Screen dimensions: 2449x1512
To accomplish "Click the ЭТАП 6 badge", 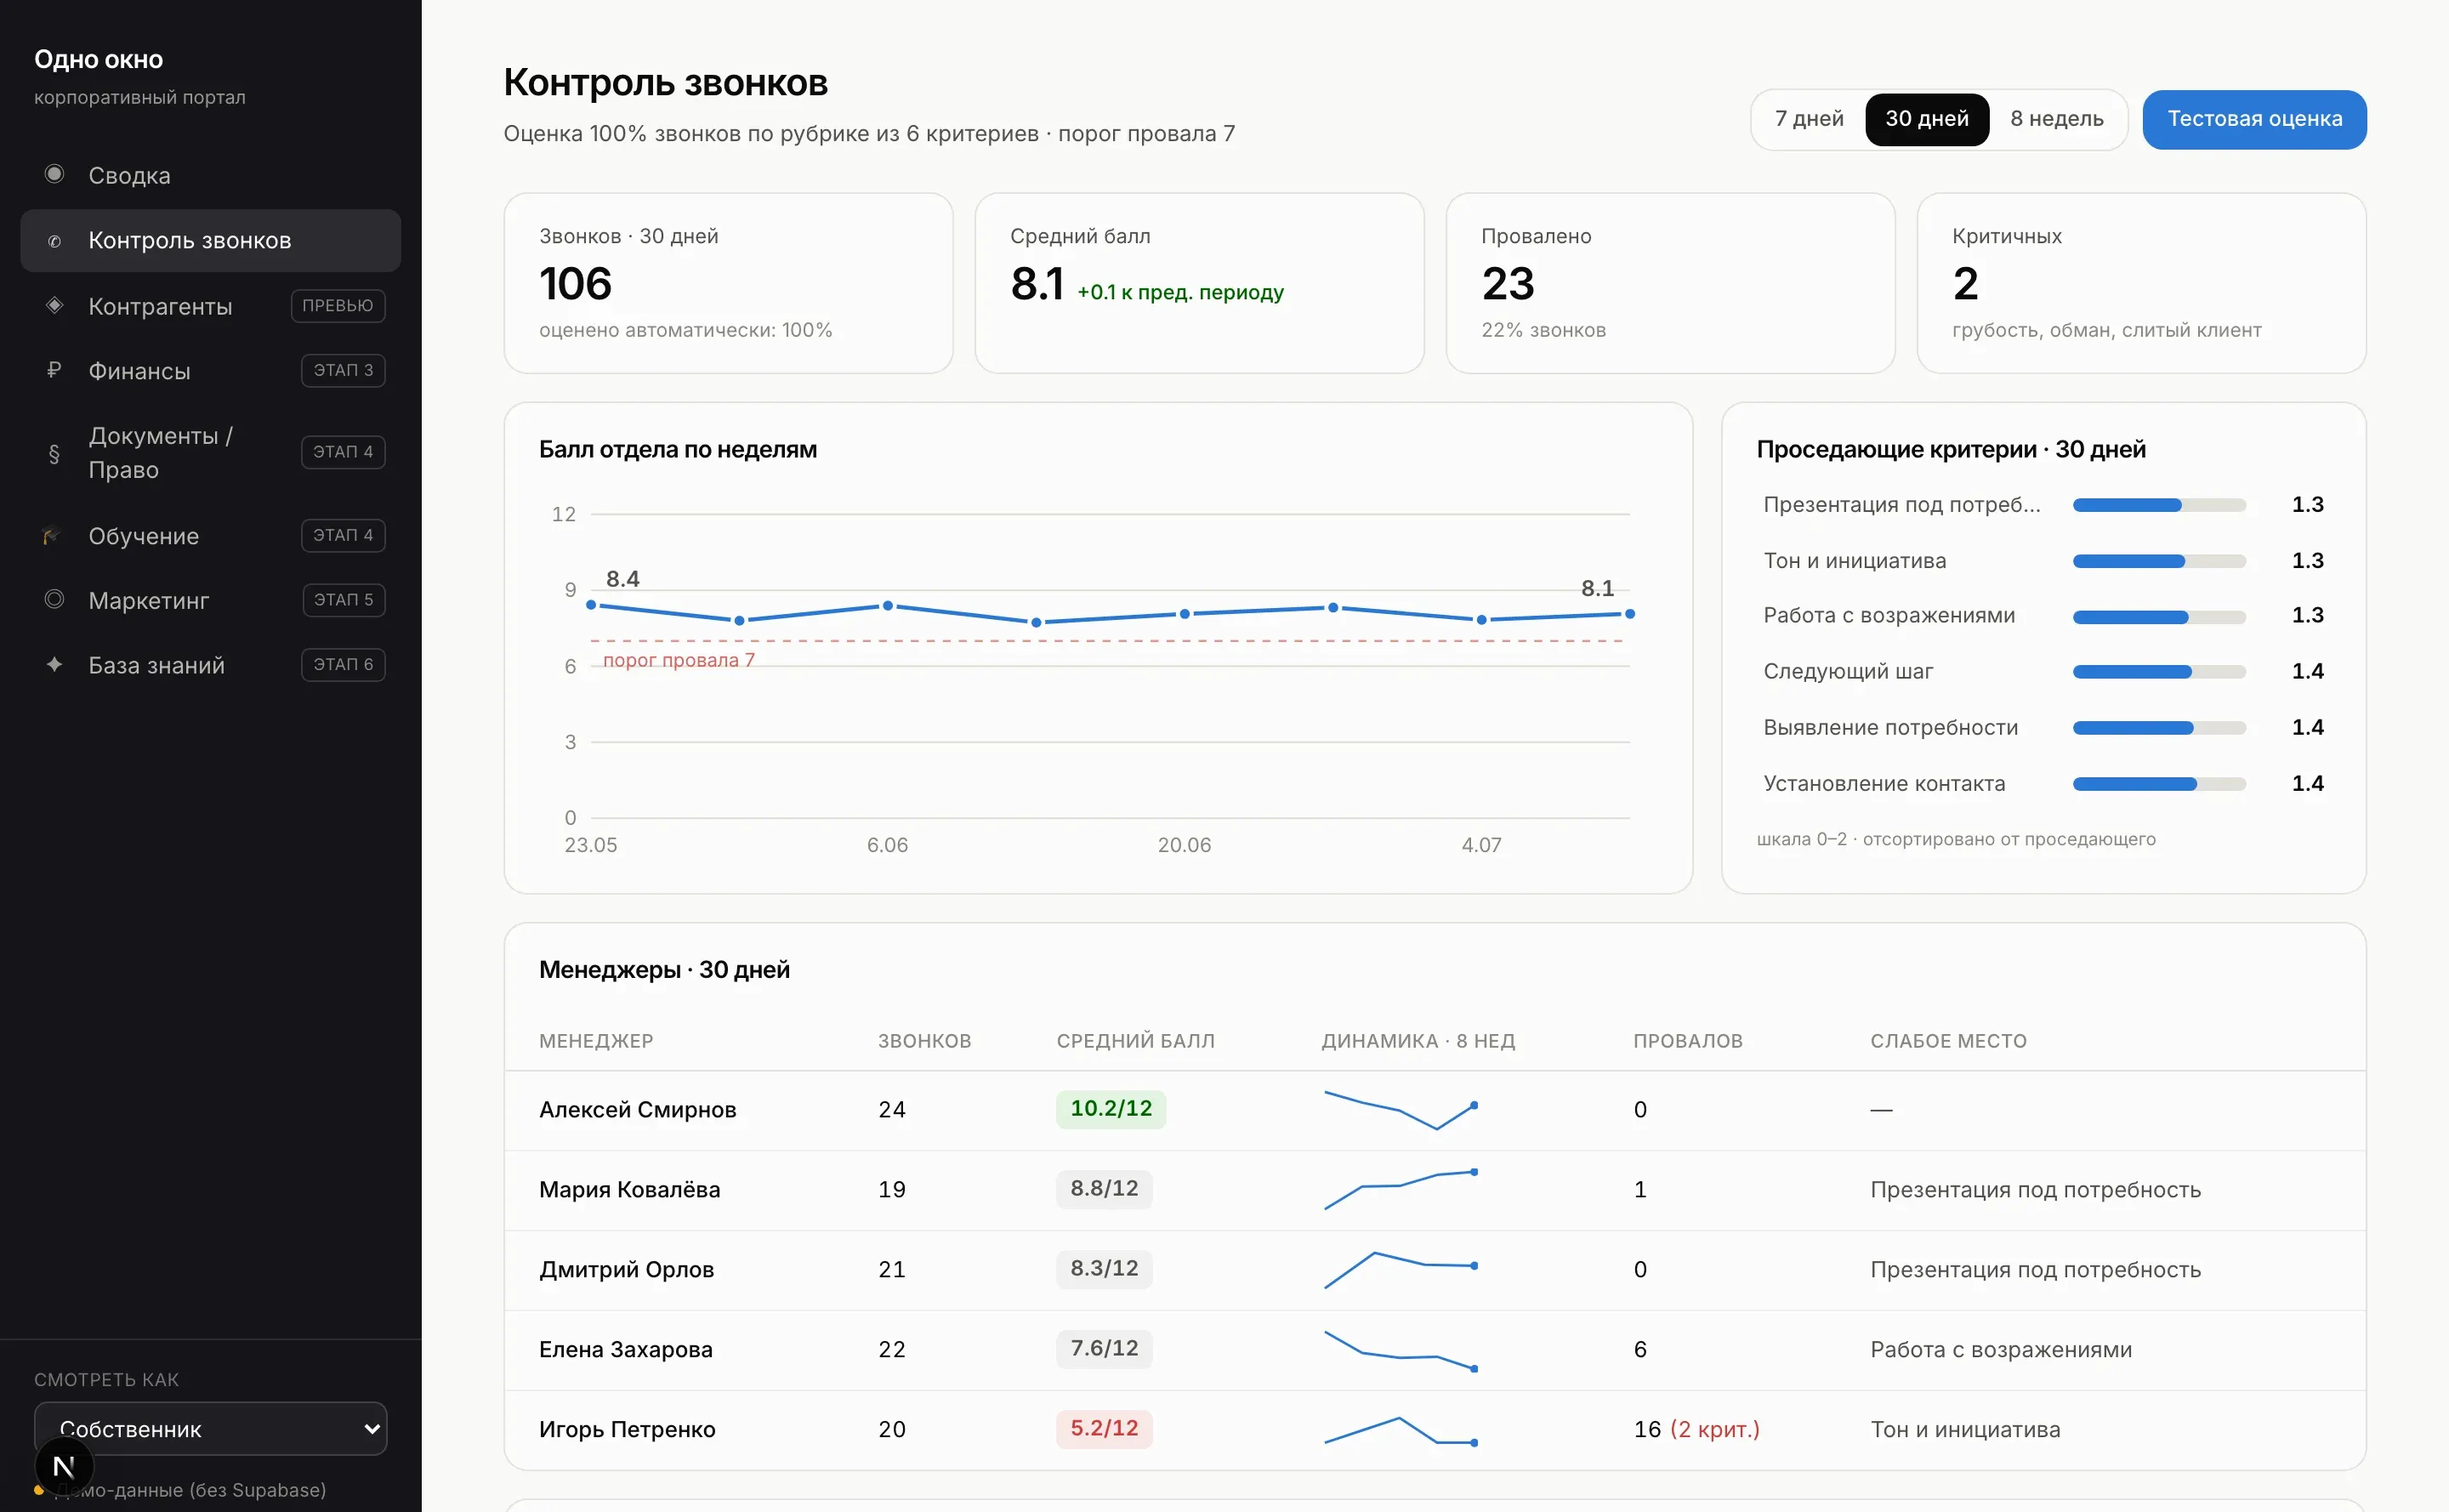I will pyautogui.click(x=342, y=664).
